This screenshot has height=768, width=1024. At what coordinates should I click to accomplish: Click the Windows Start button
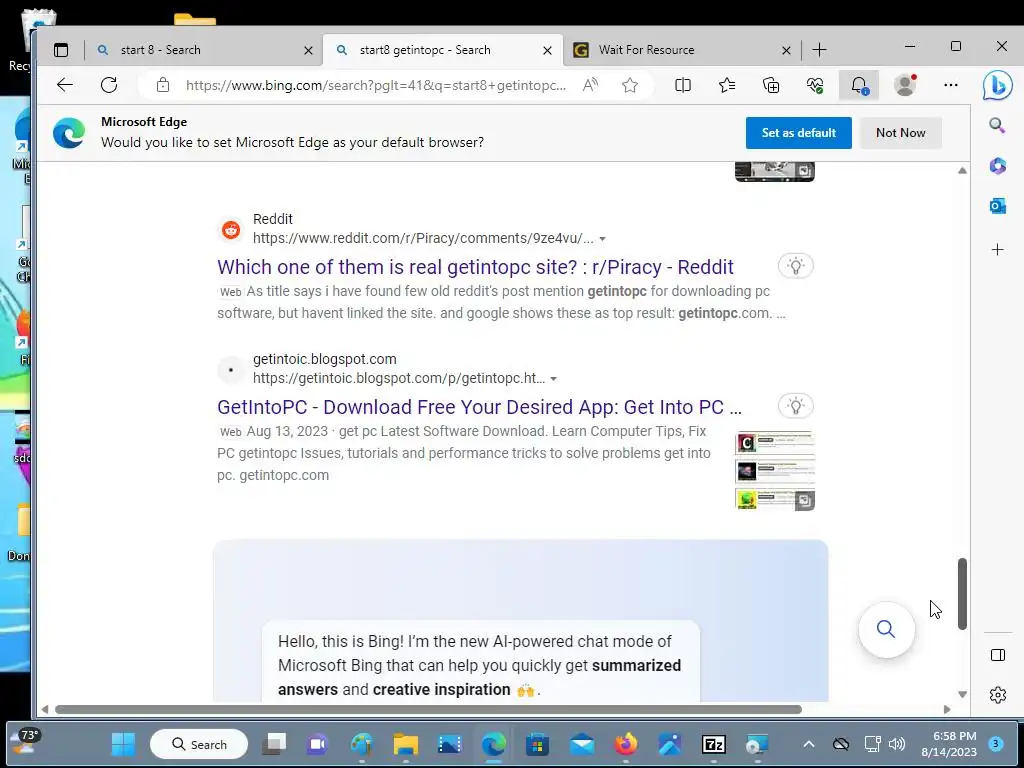coord(123,744)
